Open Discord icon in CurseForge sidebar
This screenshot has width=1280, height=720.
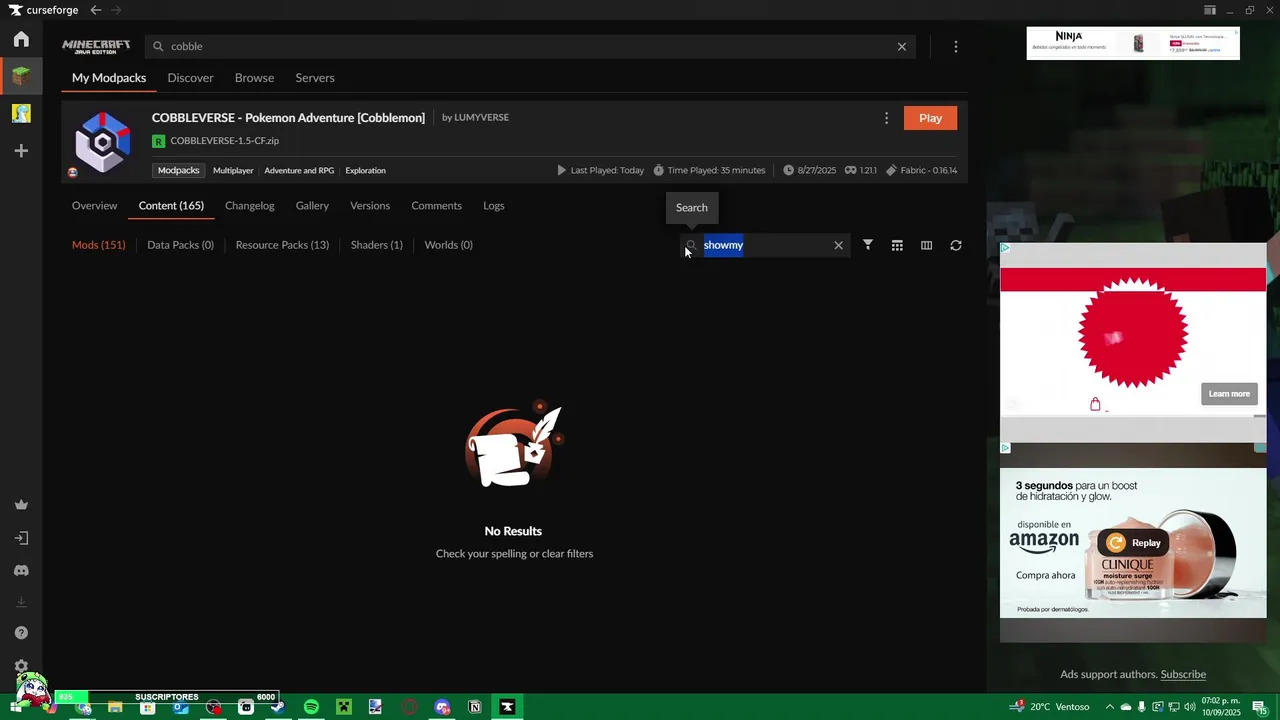click(x=21, y=570)
